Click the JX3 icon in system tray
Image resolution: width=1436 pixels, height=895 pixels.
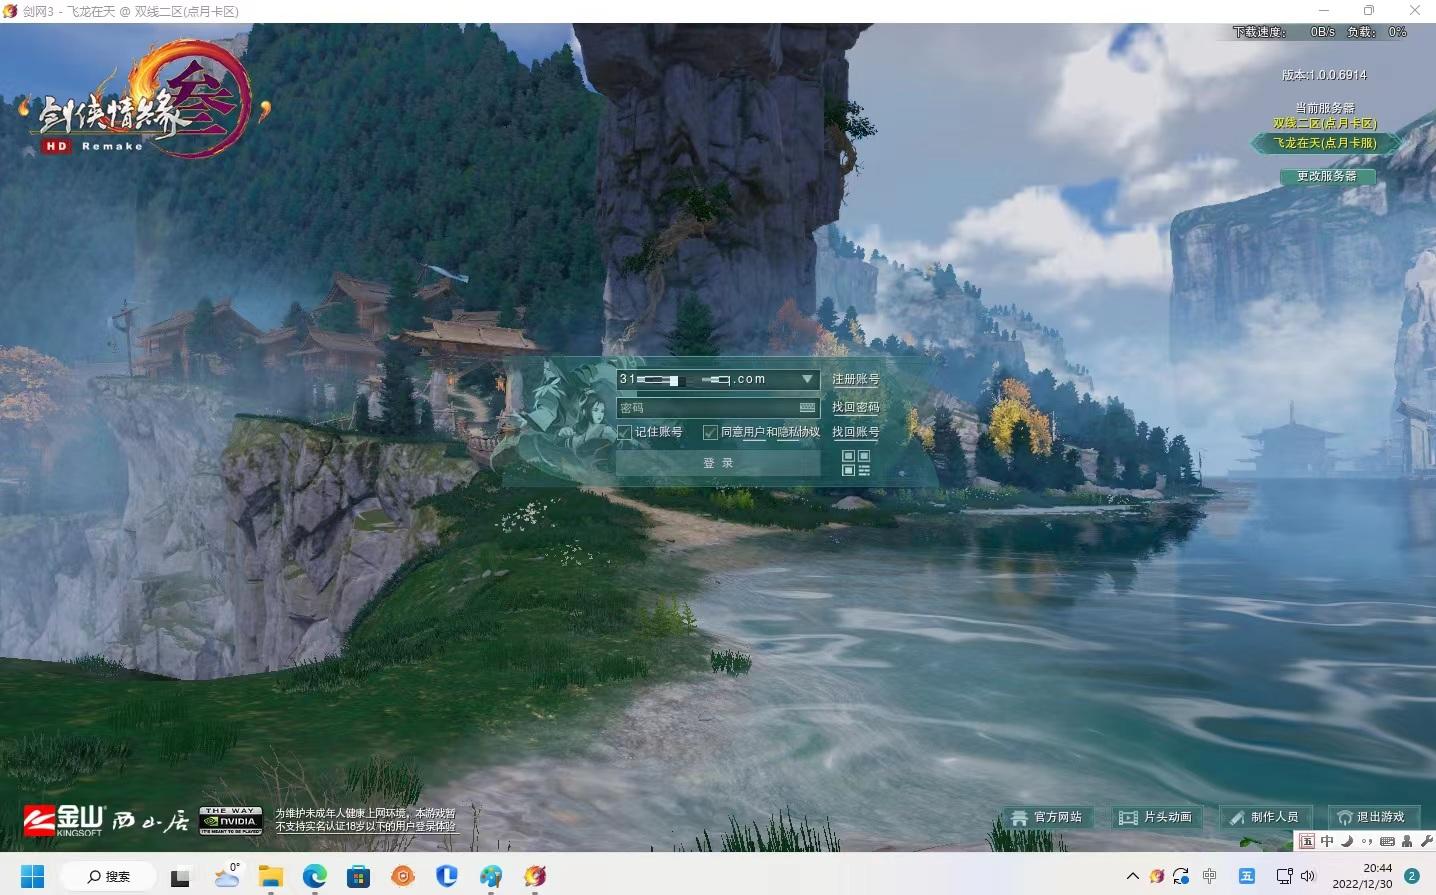[x=1157, y=877]
